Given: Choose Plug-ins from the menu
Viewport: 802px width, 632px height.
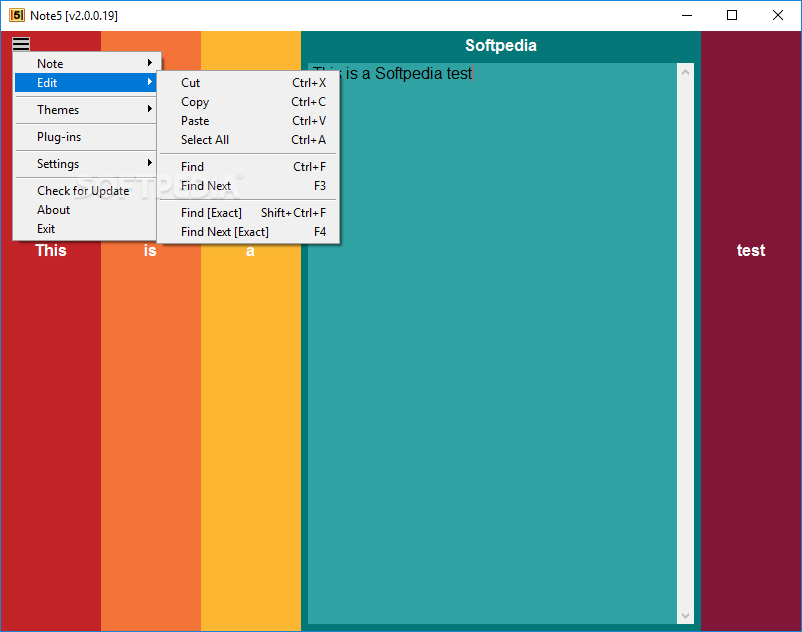Looking at the screenshot, I should coord(85,137).
